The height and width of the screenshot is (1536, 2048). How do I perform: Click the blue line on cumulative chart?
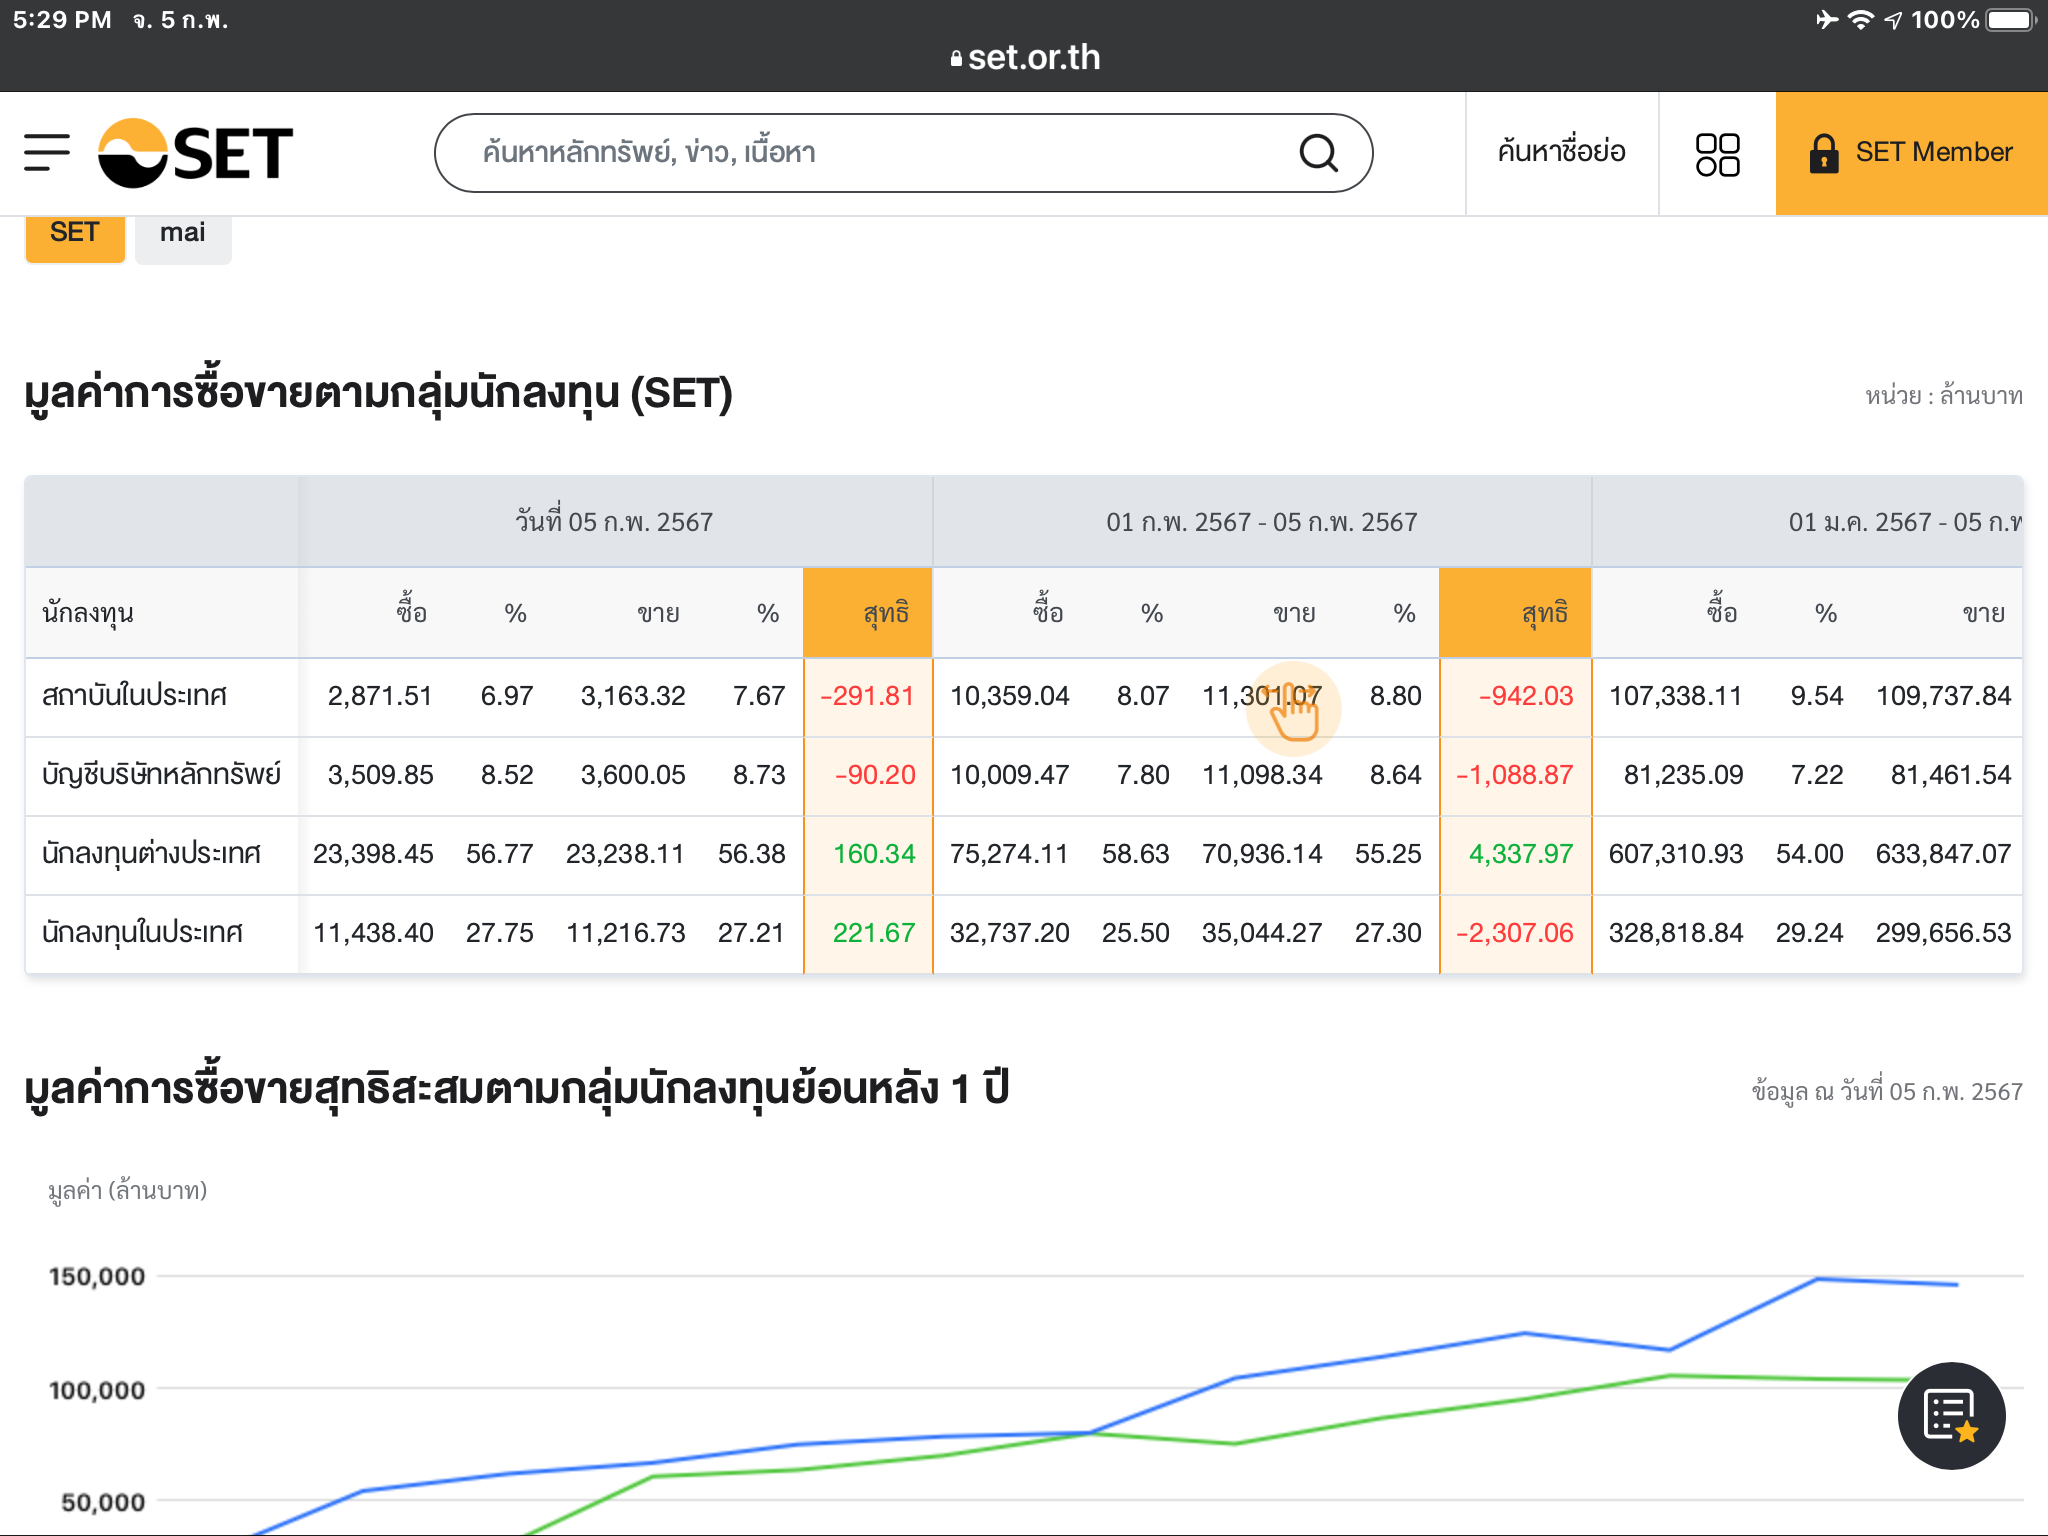(x=1380, y=1356)
